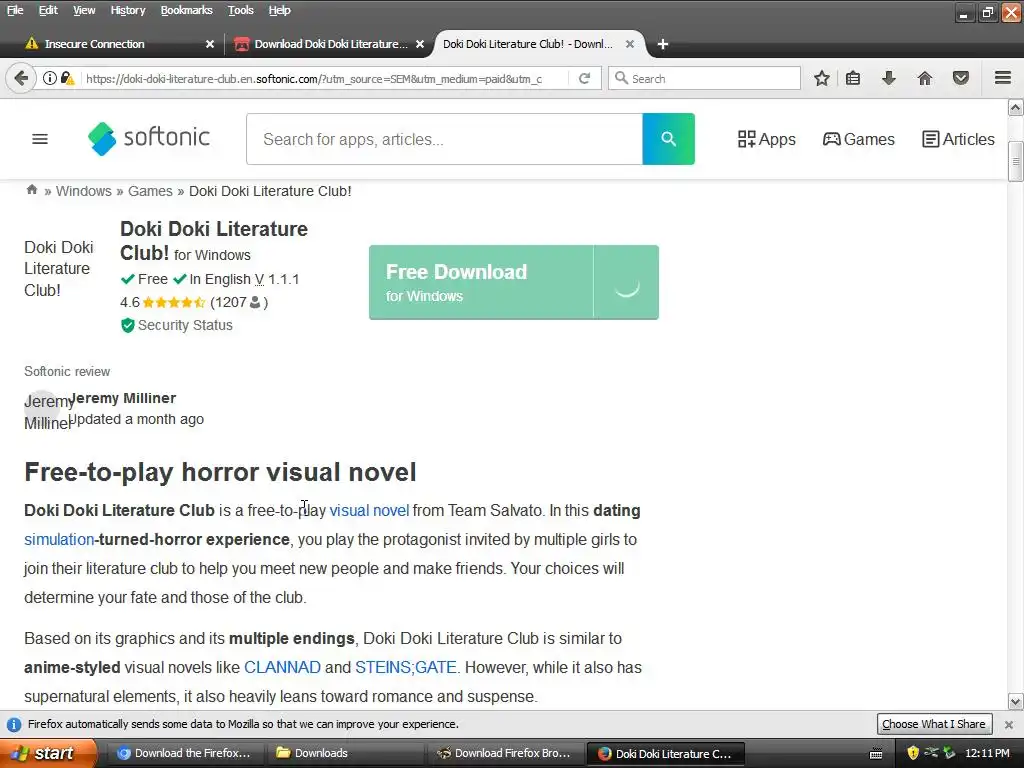Viewport: 1024px width, 768px height.
Task: Open Articles section in Softonic header
Action: point(958,139)
